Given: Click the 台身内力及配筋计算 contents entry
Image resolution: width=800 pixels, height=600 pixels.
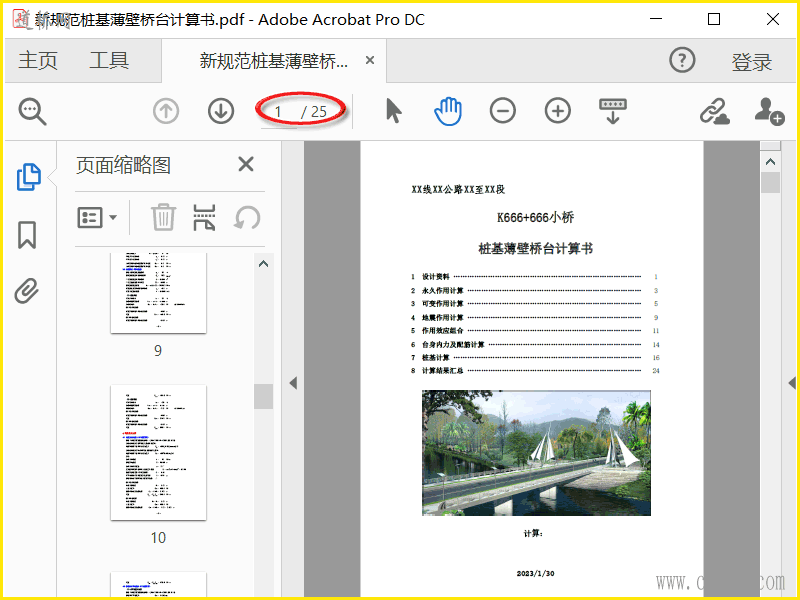Looking at the screenshot, I should click(535, 344).
